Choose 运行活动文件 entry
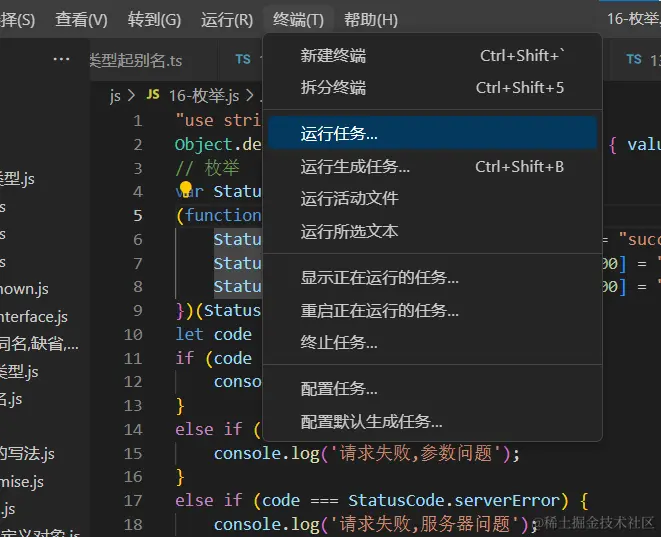The height and width of the screenshot is (537, 661). [432, 199]
